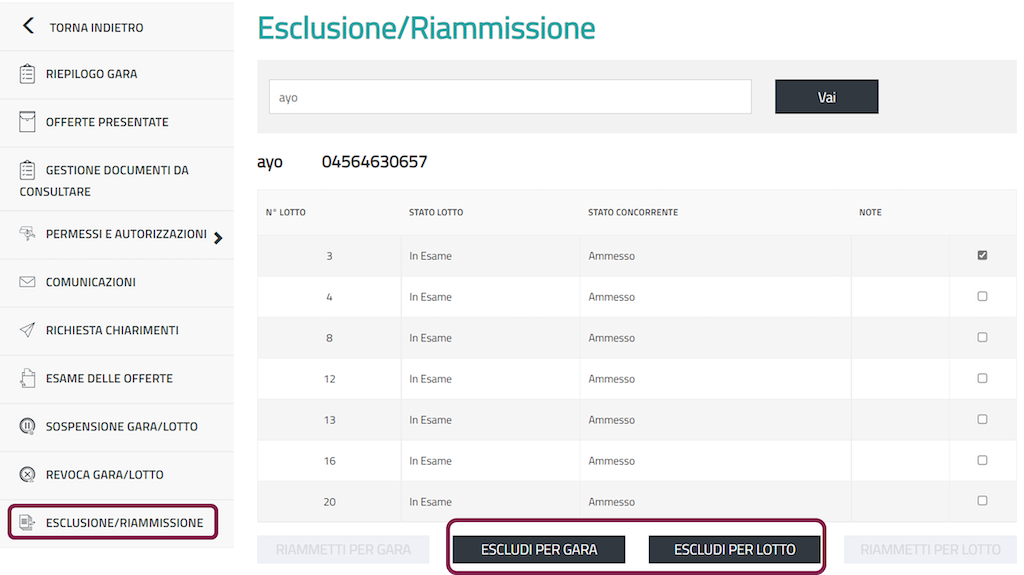The image size is (1024, 575).
Task: Select the checkbox for lotto 8
Action: [x=982, y=338]
